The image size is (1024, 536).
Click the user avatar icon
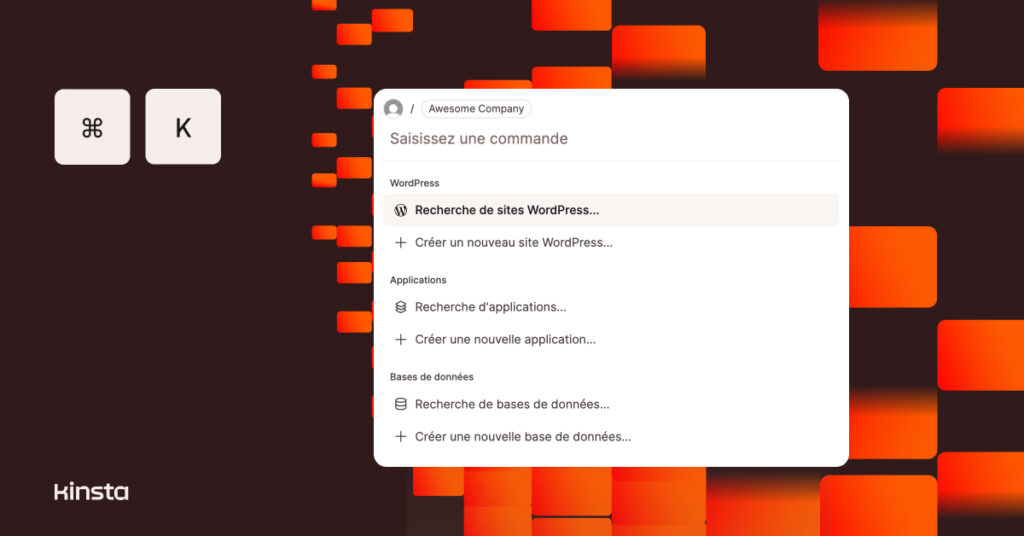[x=393, y=108]
